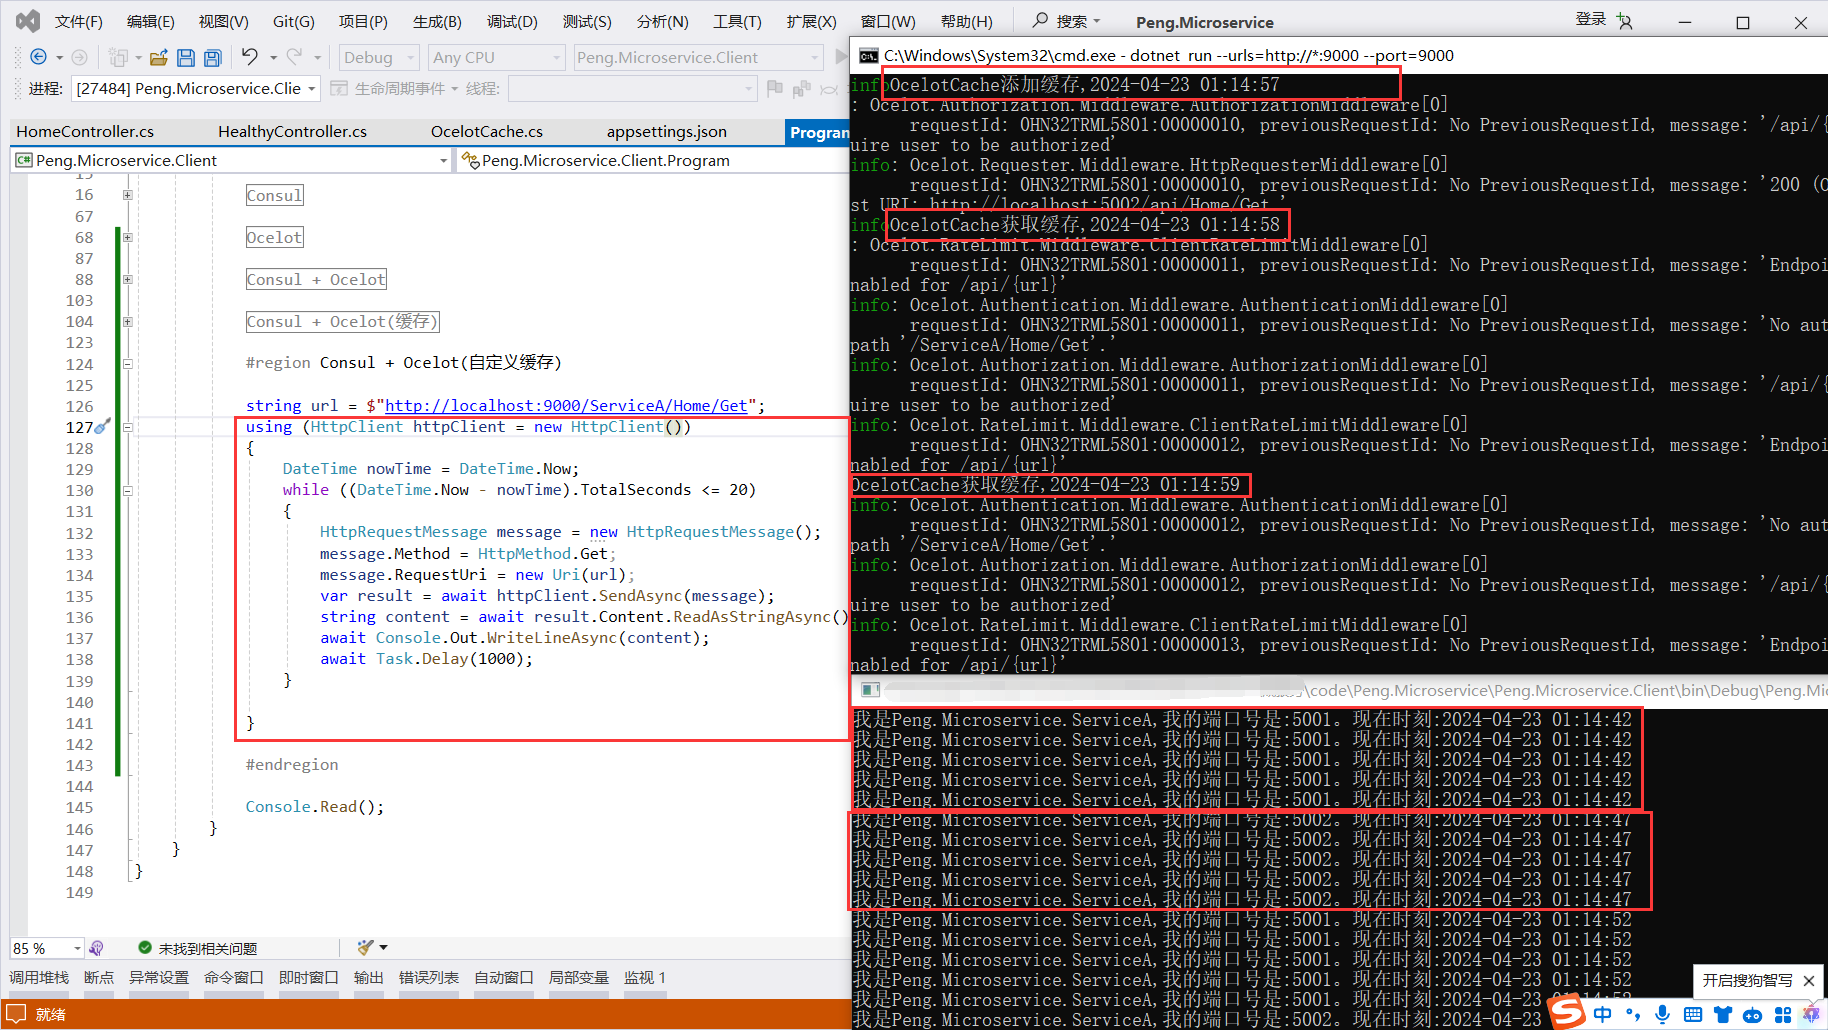Switch to the HomeController.cs tab
1828x1030 pixels.
(85, 132)
